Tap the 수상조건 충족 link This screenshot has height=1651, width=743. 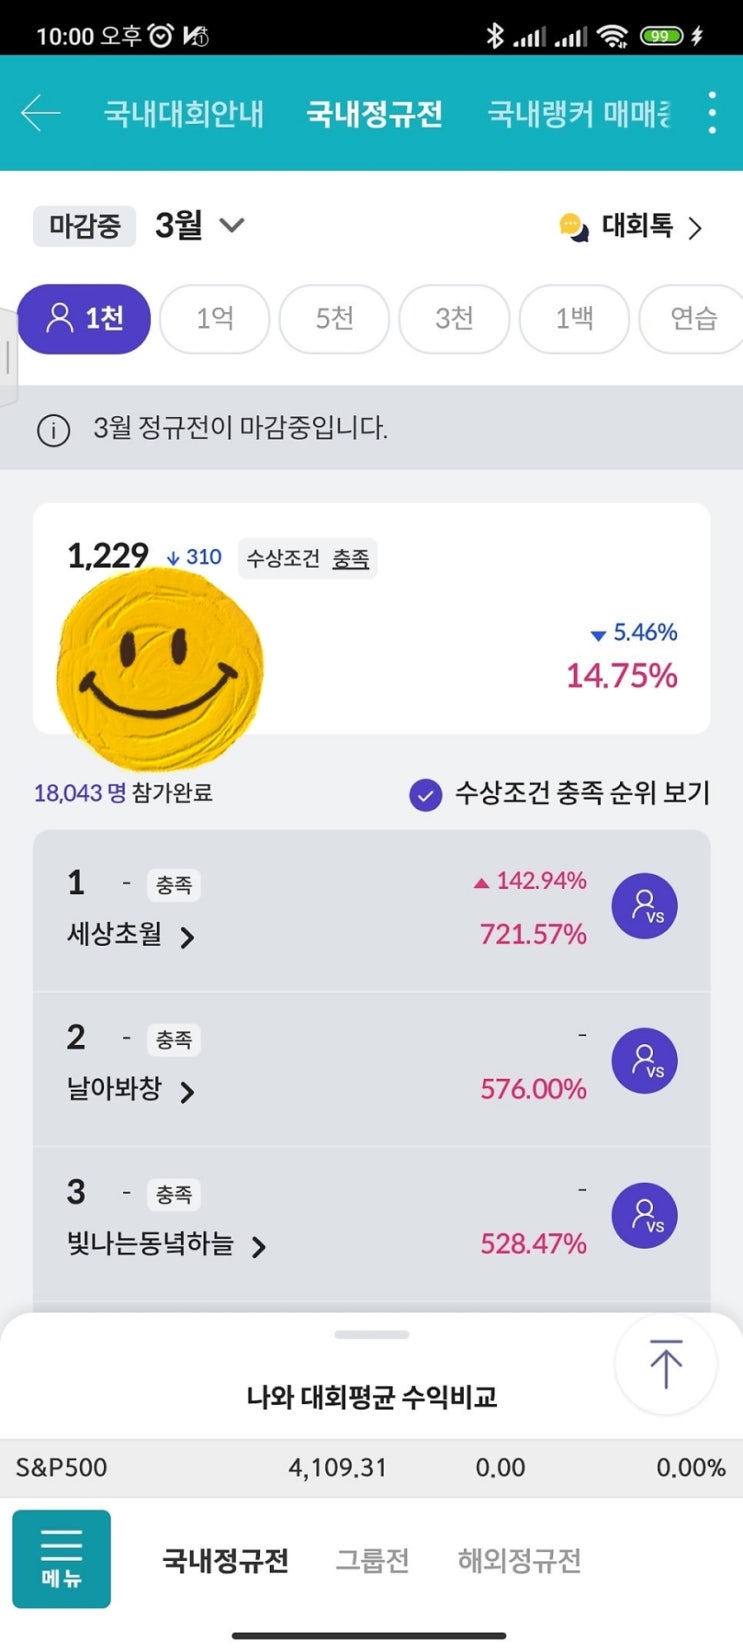[x=350, y=559]
